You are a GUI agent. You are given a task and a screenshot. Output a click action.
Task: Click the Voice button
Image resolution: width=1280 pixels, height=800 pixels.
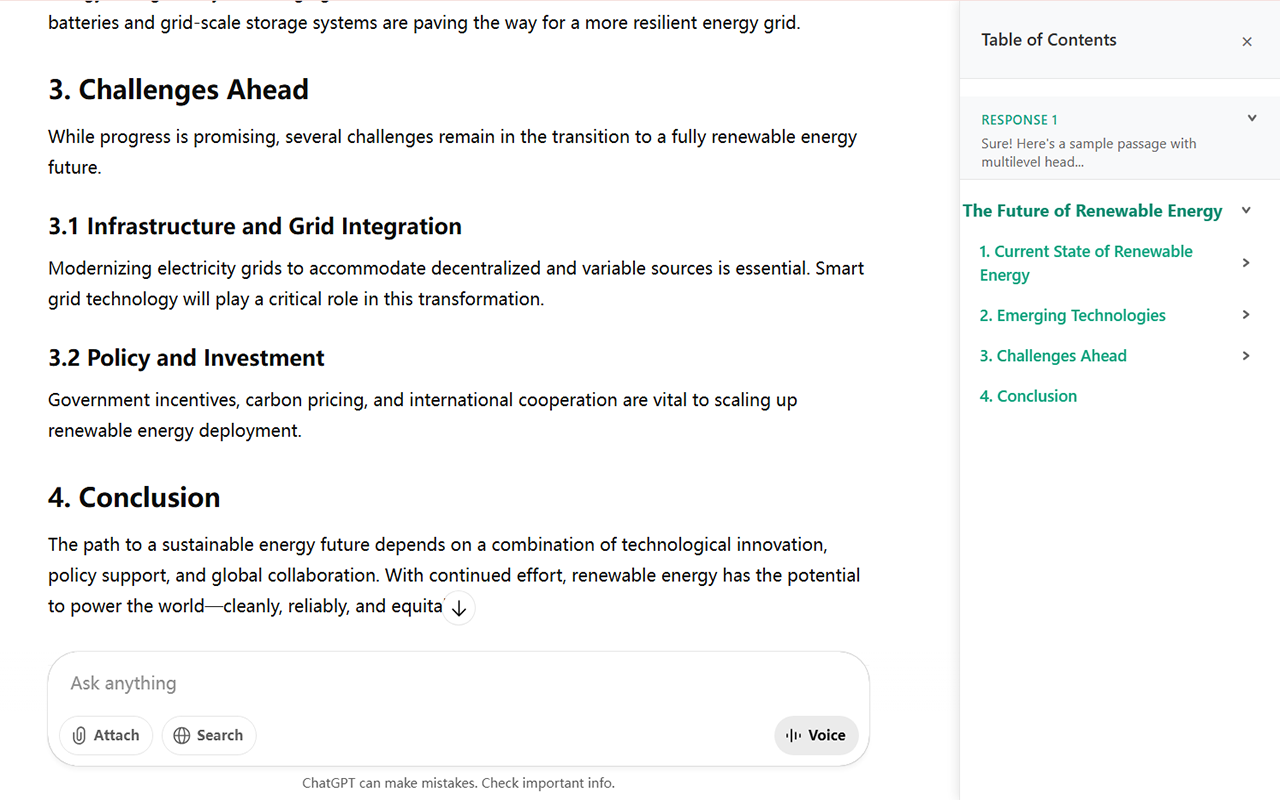[x=816, y=735]
